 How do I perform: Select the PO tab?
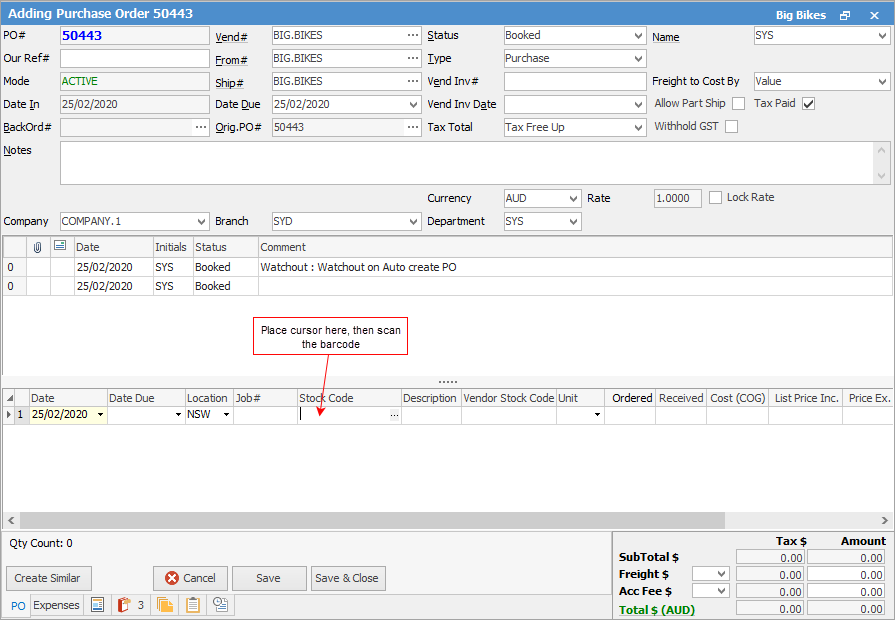coord(18,606)
